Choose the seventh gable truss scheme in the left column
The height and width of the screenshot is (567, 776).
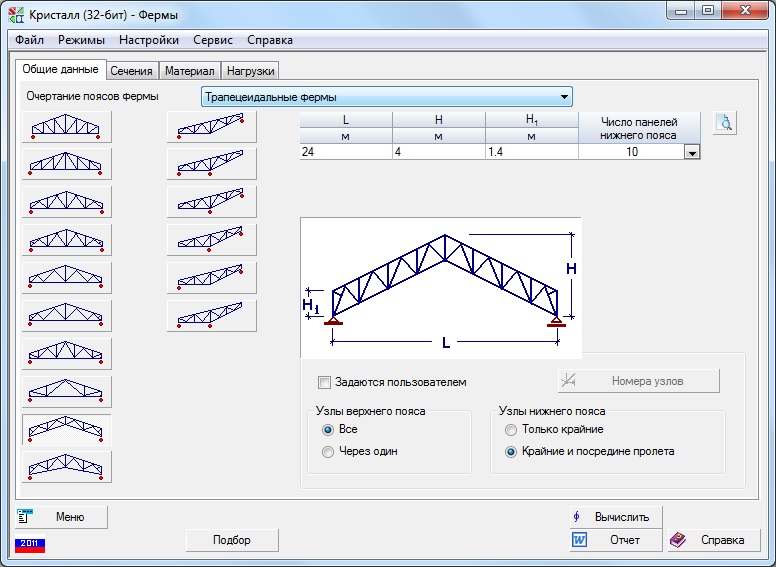click(67, 354)
